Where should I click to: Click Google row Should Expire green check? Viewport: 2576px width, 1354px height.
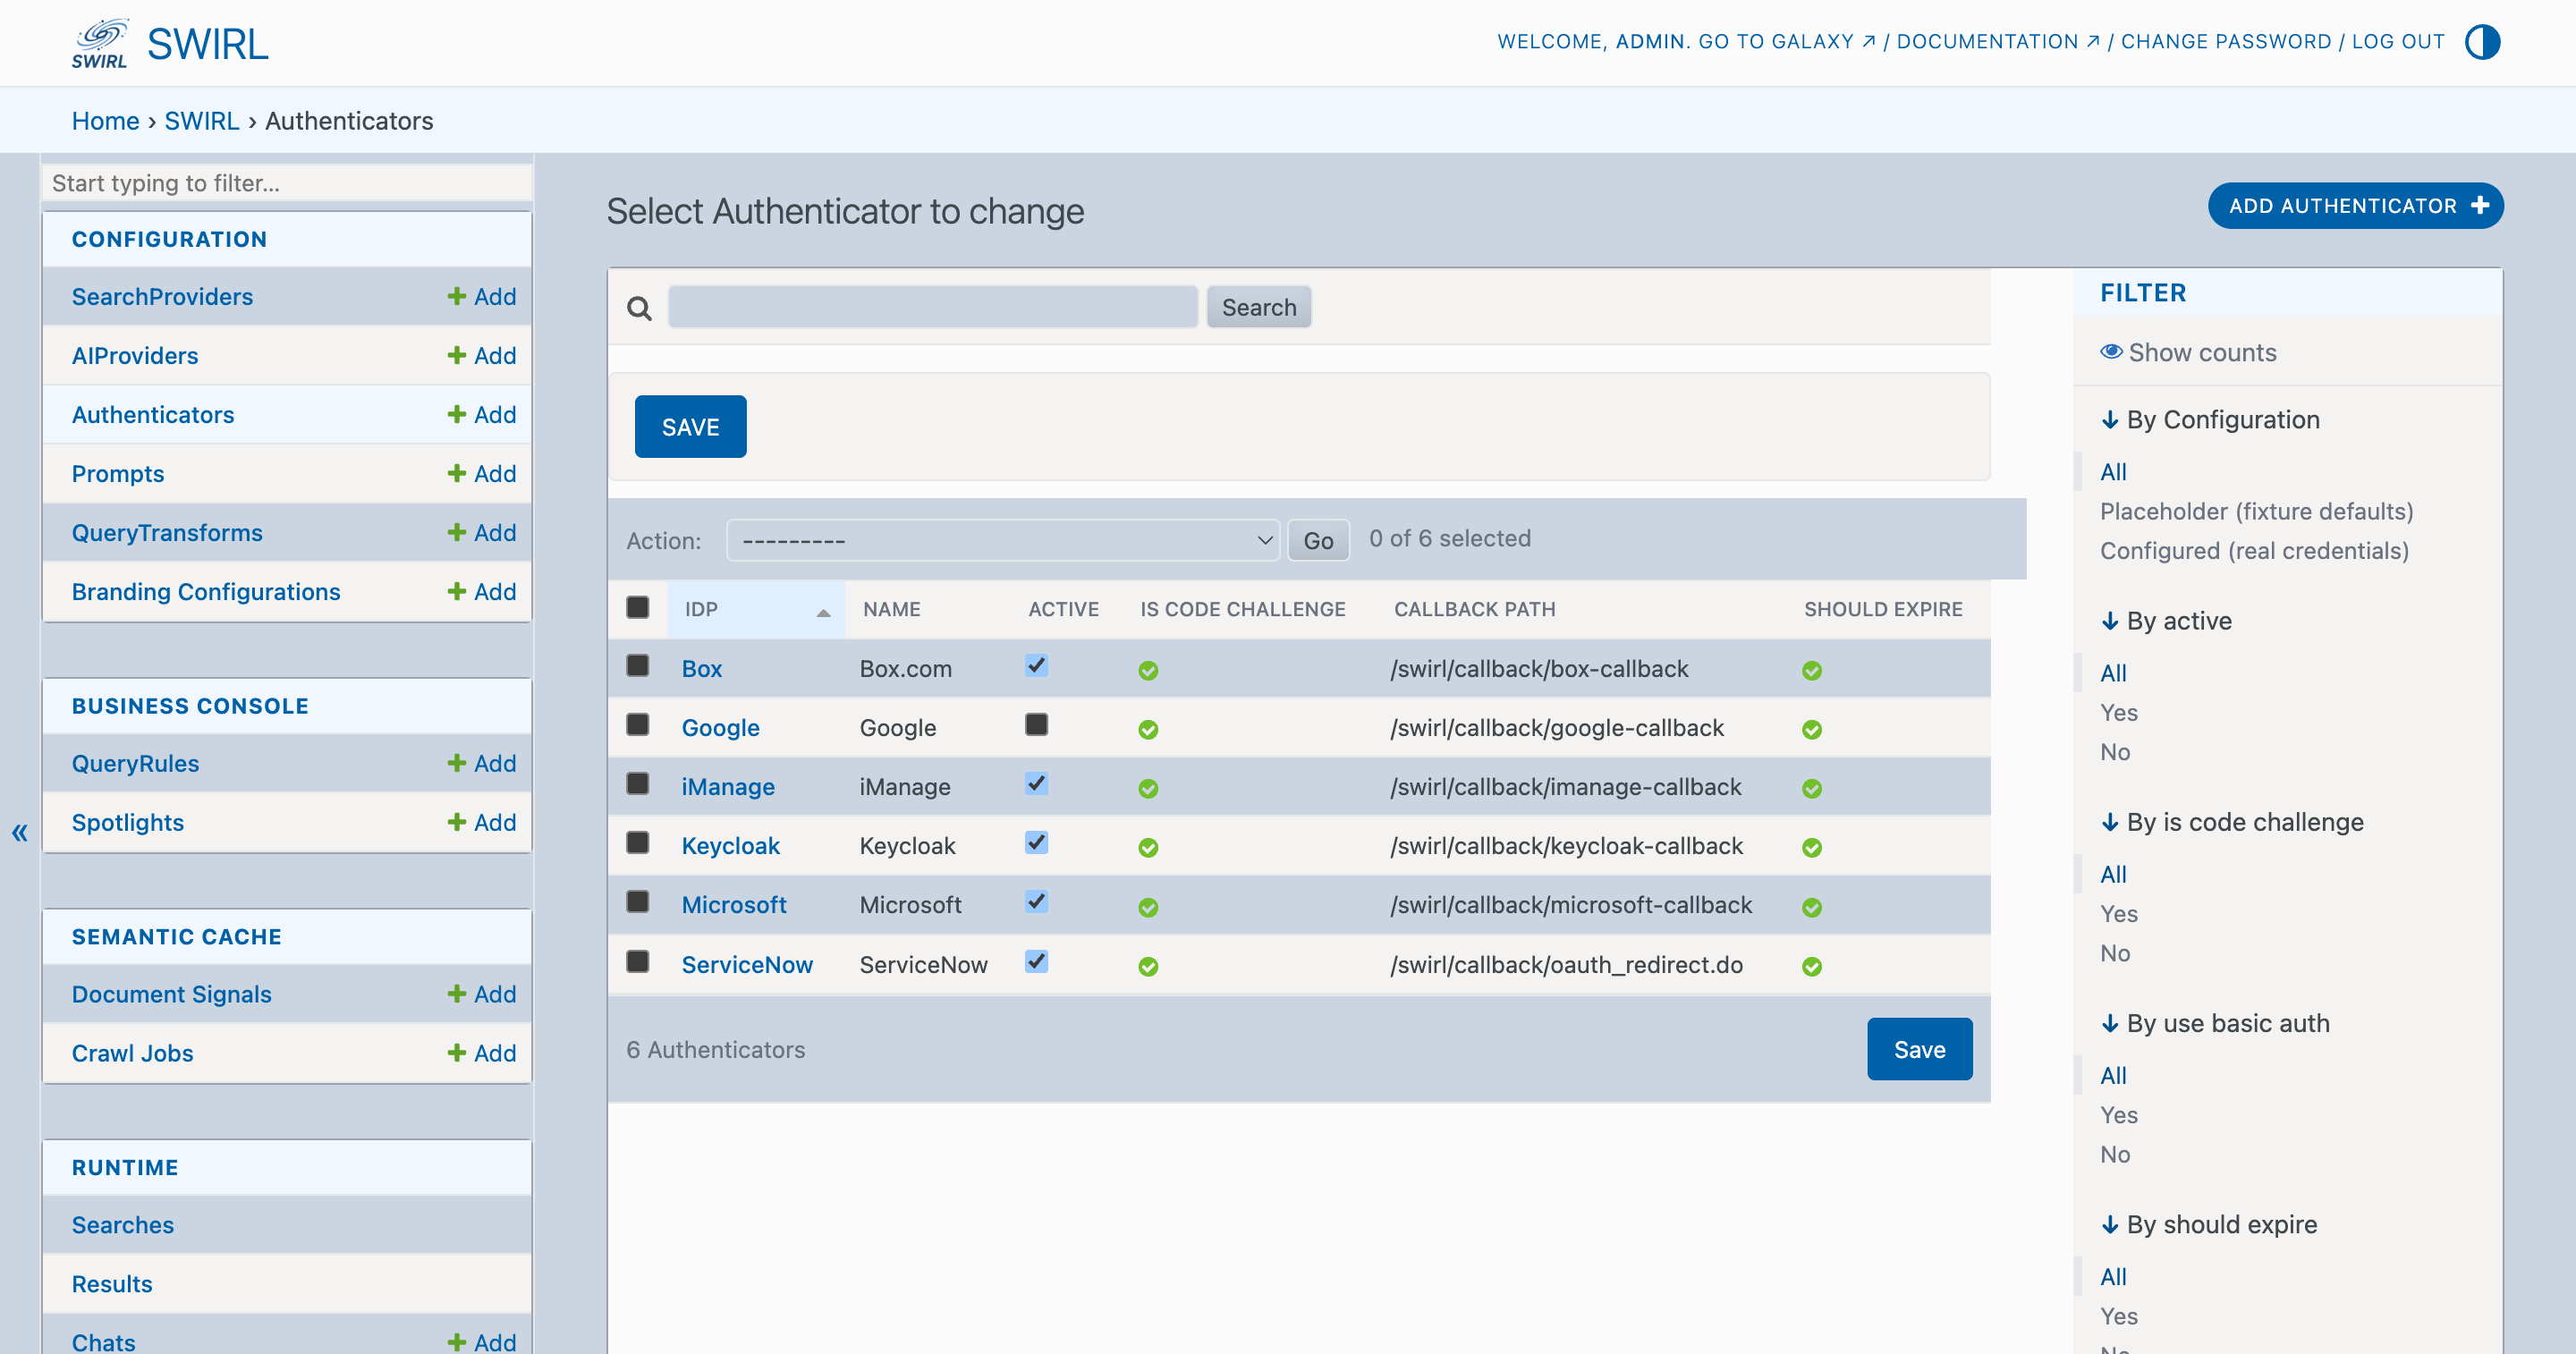[x=1812, y=729]
